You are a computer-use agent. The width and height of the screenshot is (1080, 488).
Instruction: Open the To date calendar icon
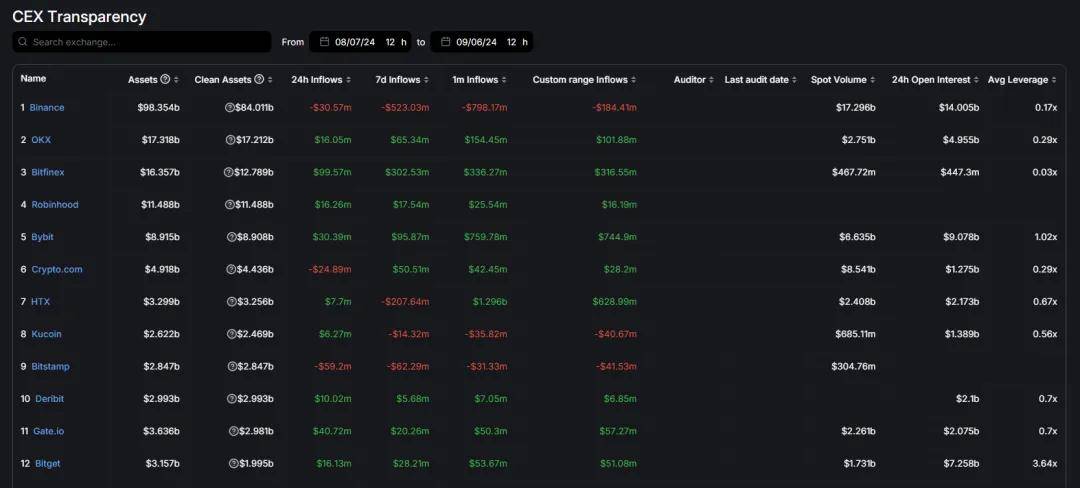pos(446,42)
